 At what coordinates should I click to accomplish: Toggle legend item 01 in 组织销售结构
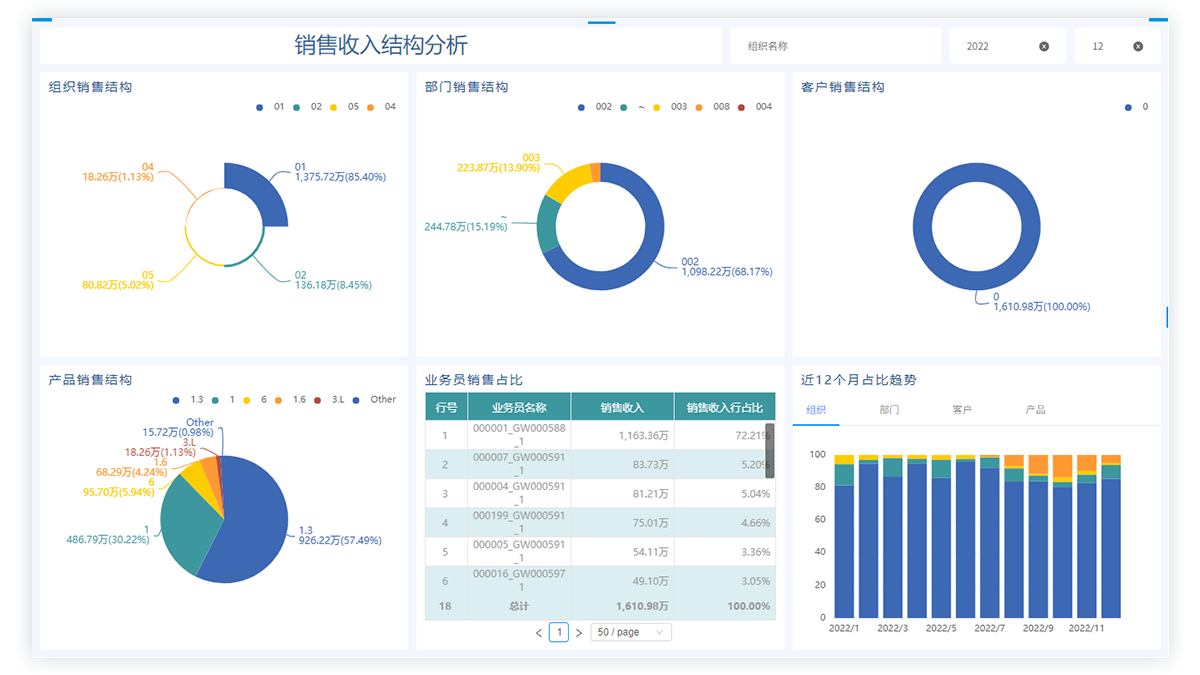pos(270,107)
